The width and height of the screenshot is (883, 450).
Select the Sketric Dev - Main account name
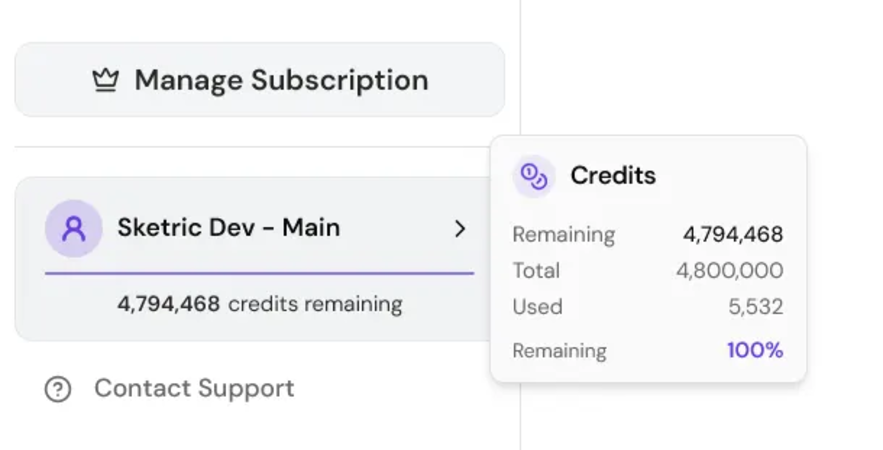point(229,228)
